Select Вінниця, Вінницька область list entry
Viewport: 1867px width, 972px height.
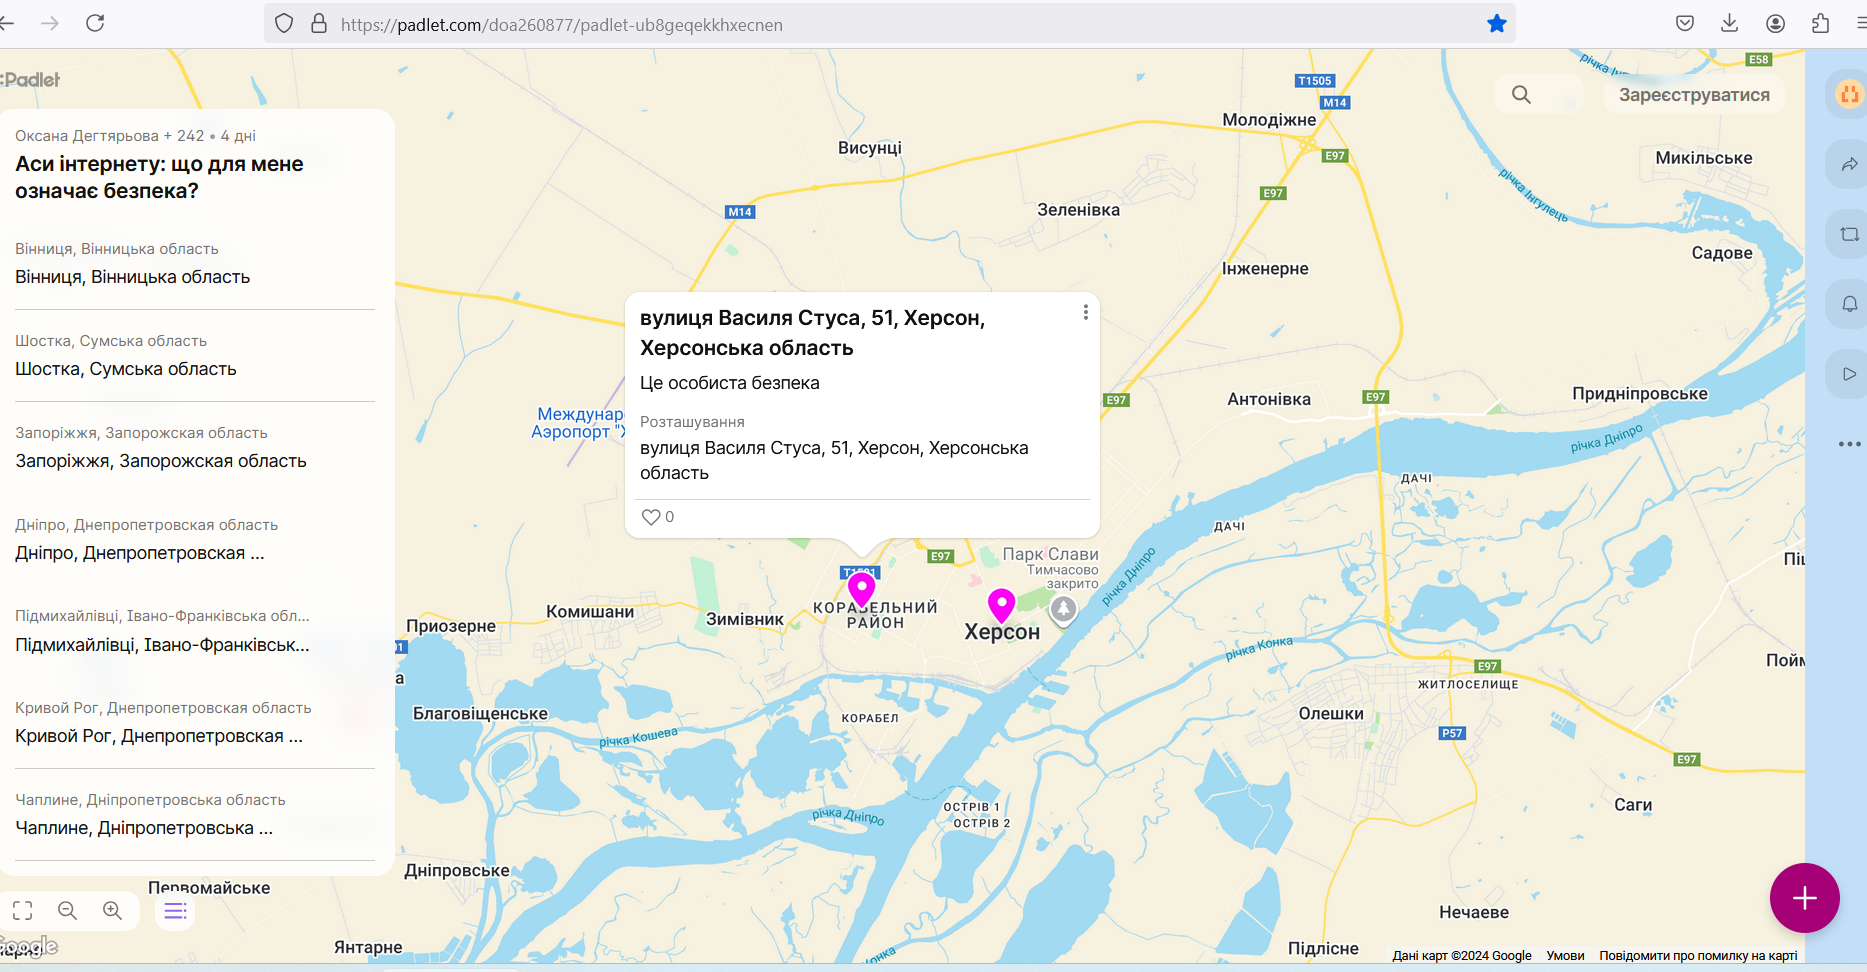click(x=133, y=277)
